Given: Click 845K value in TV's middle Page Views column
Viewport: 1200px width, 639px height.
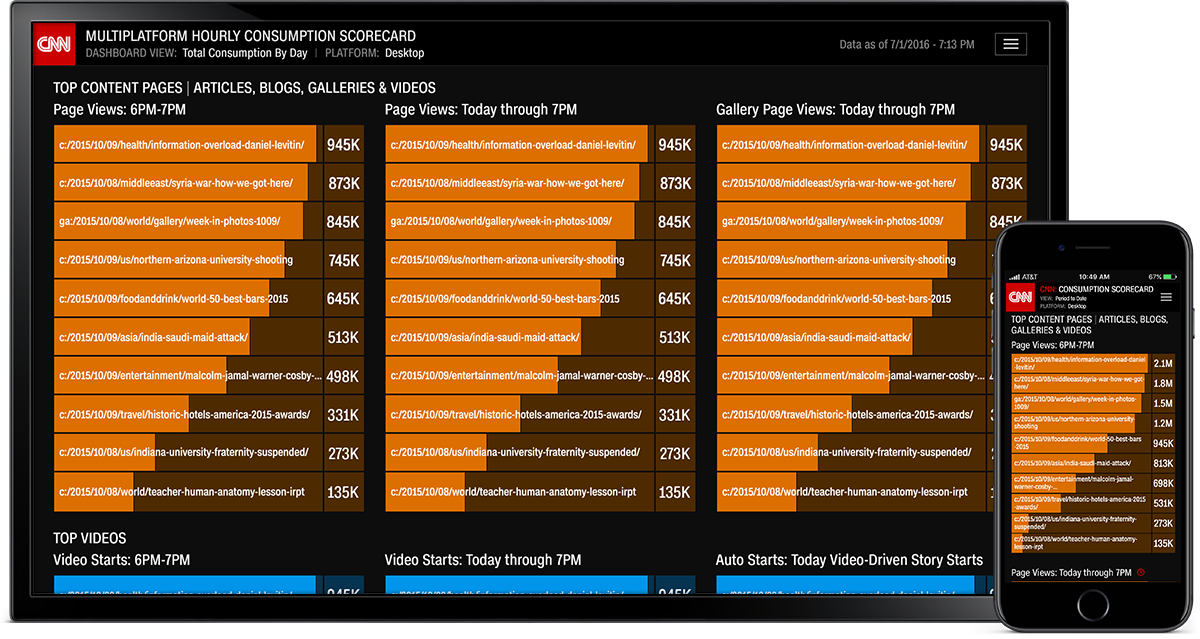Looking at the screenshot, I should 675,222.
